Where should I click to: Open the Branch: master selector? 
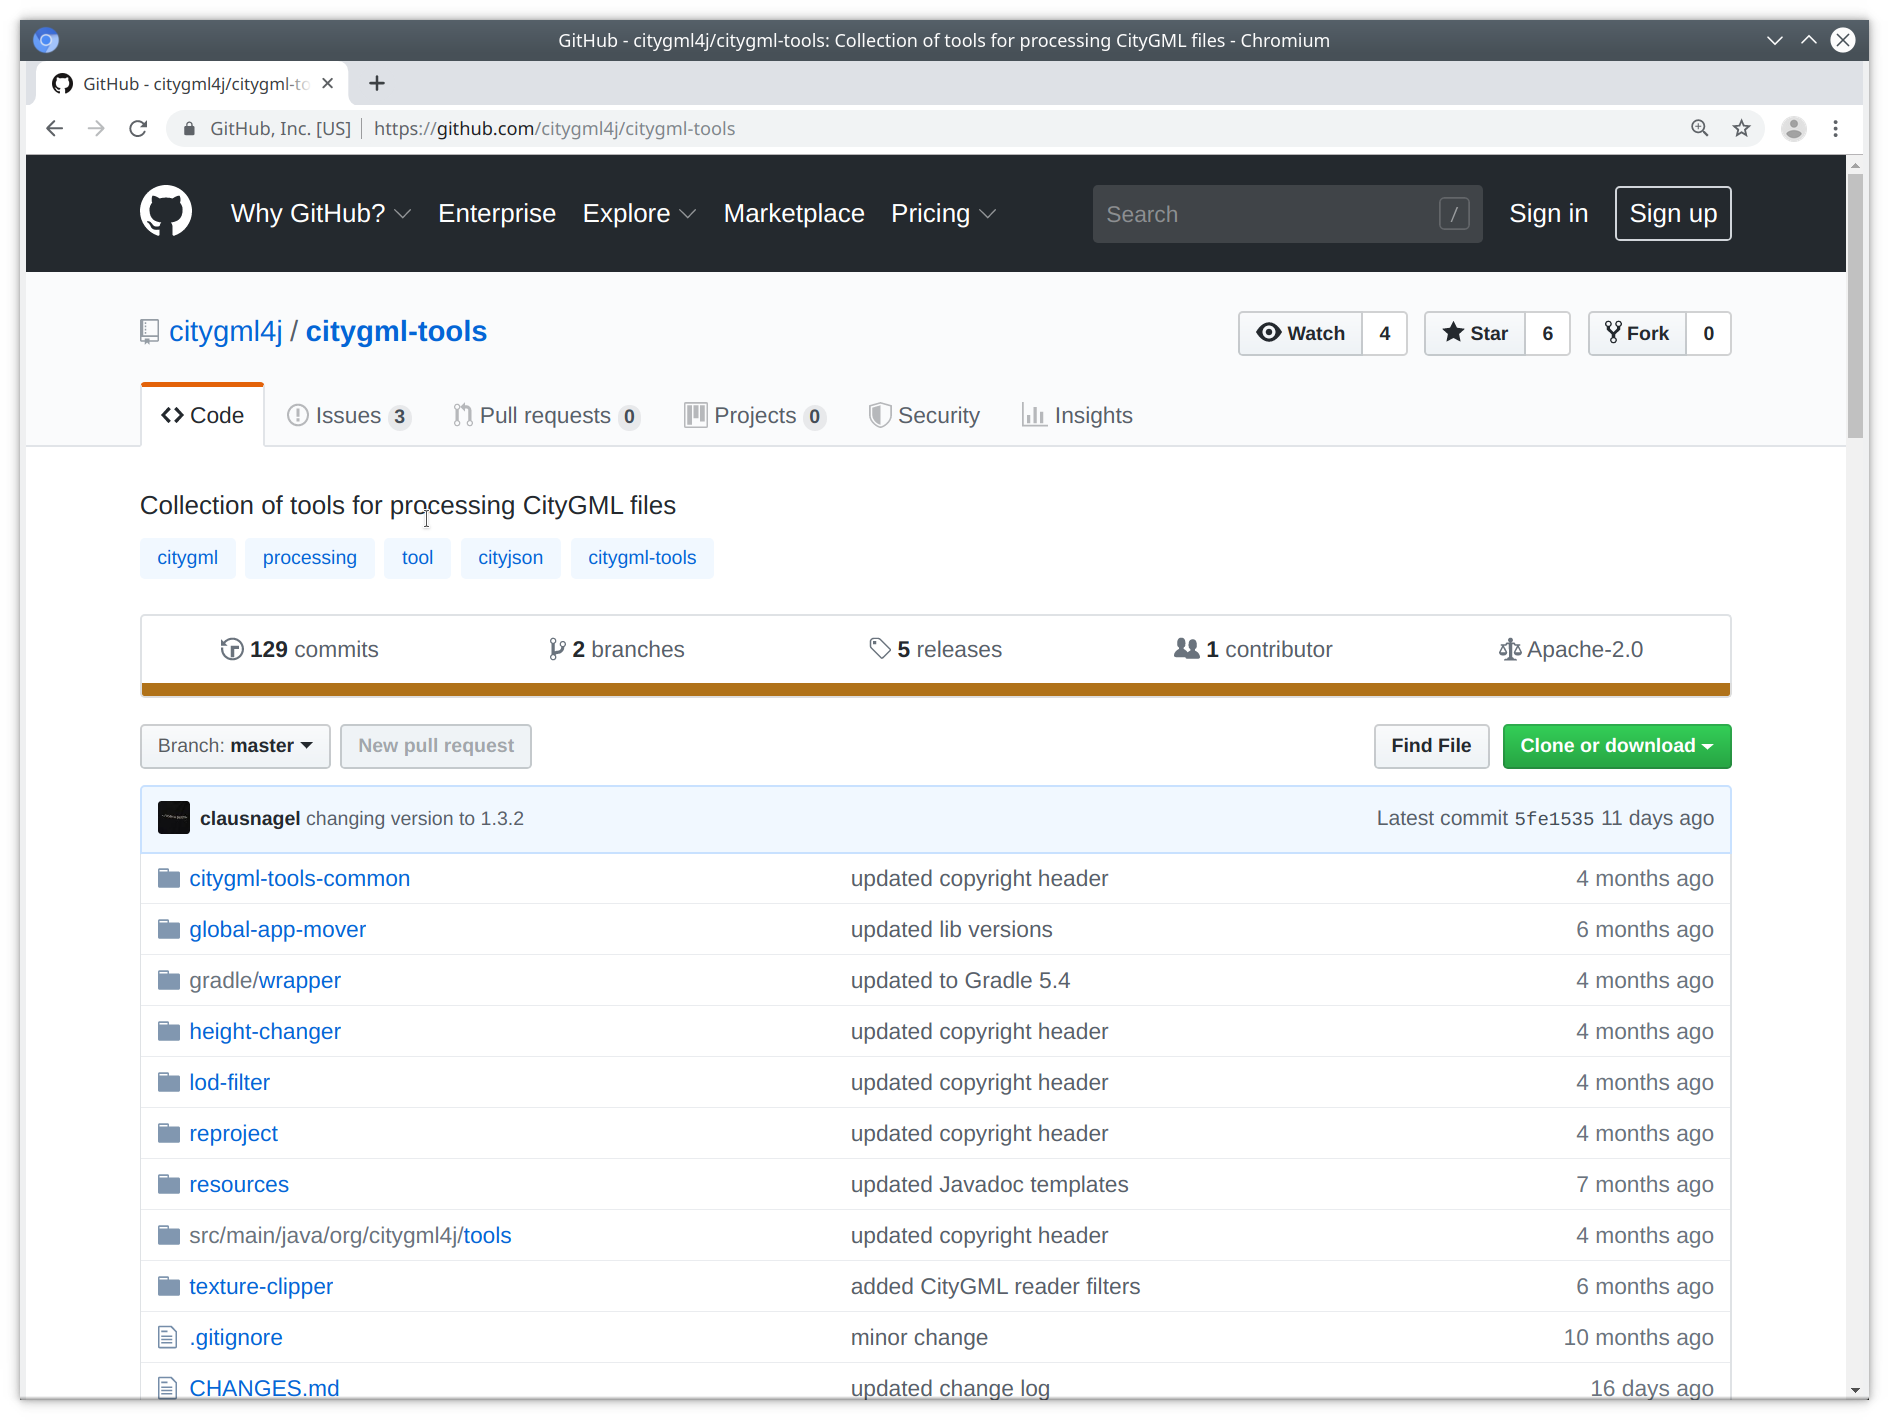point(235,746)
